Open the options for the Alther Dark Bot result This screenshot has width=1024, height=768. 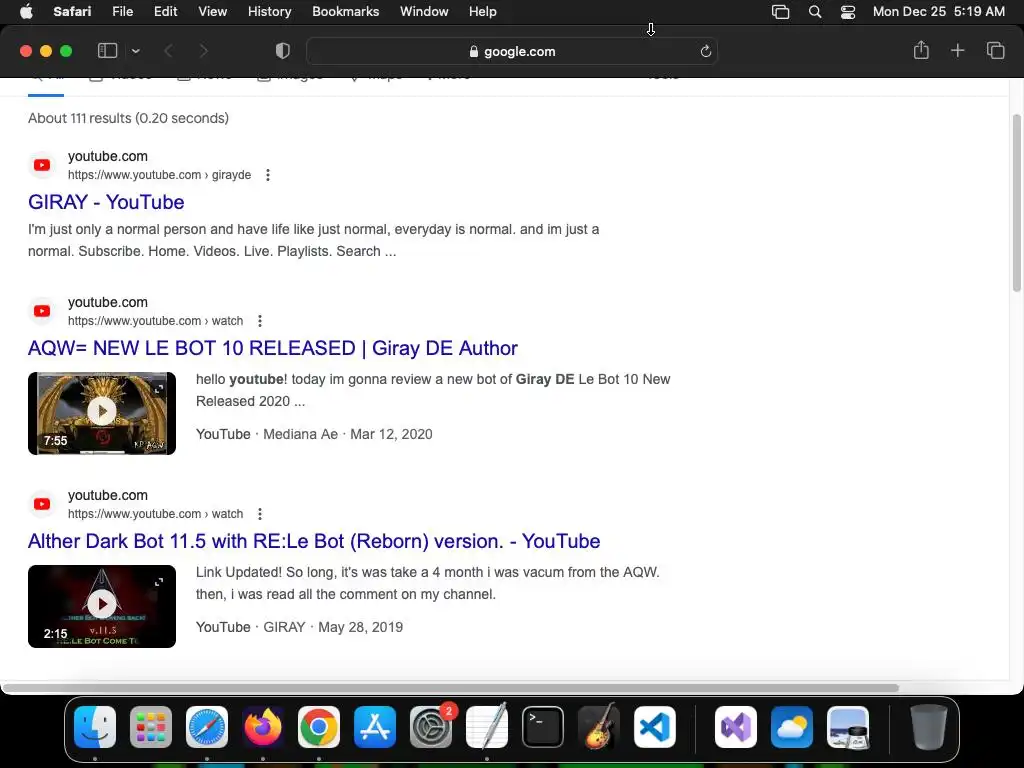point(260,514)
